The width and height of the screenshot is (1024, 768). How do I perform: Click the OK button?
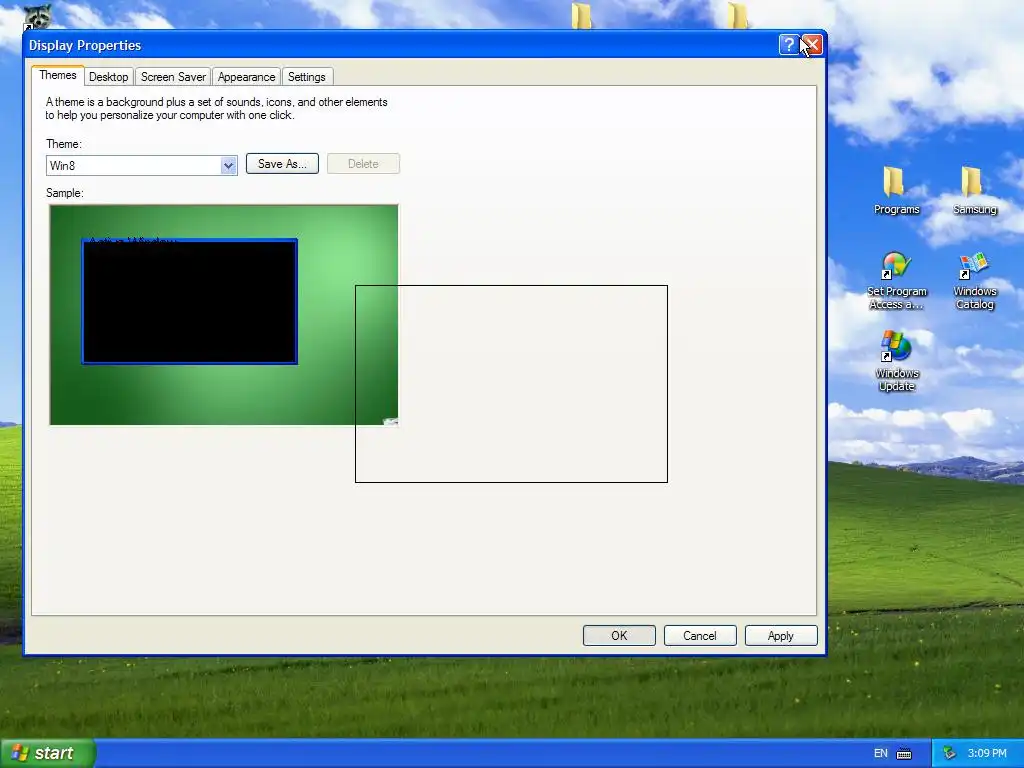tap(619, 635)
